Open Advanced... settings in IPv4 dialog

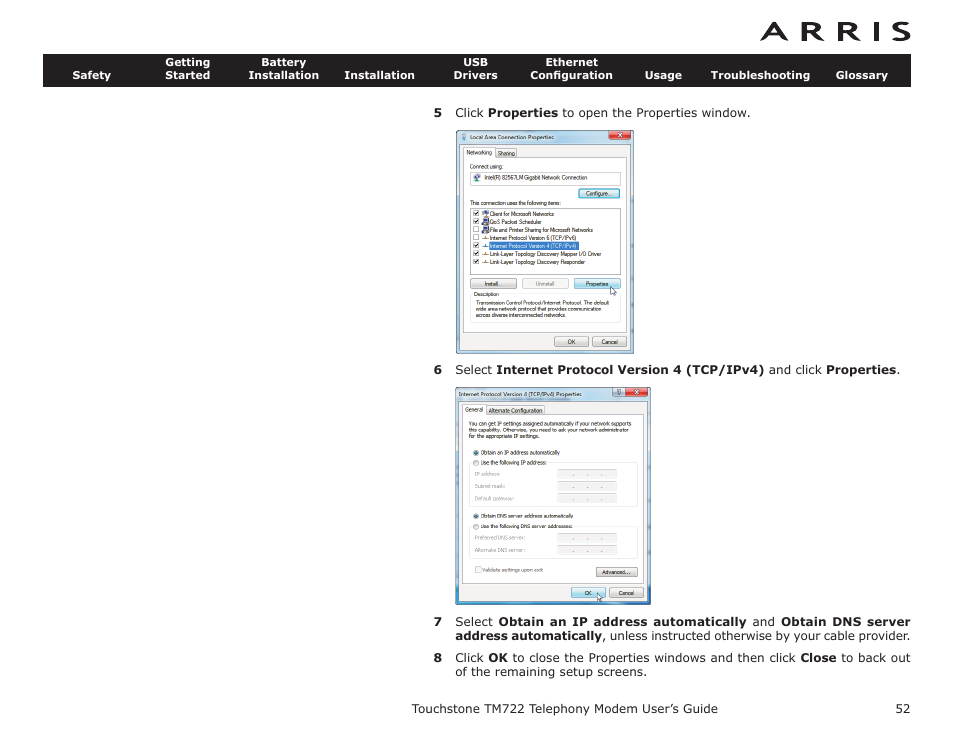[616, 572]
